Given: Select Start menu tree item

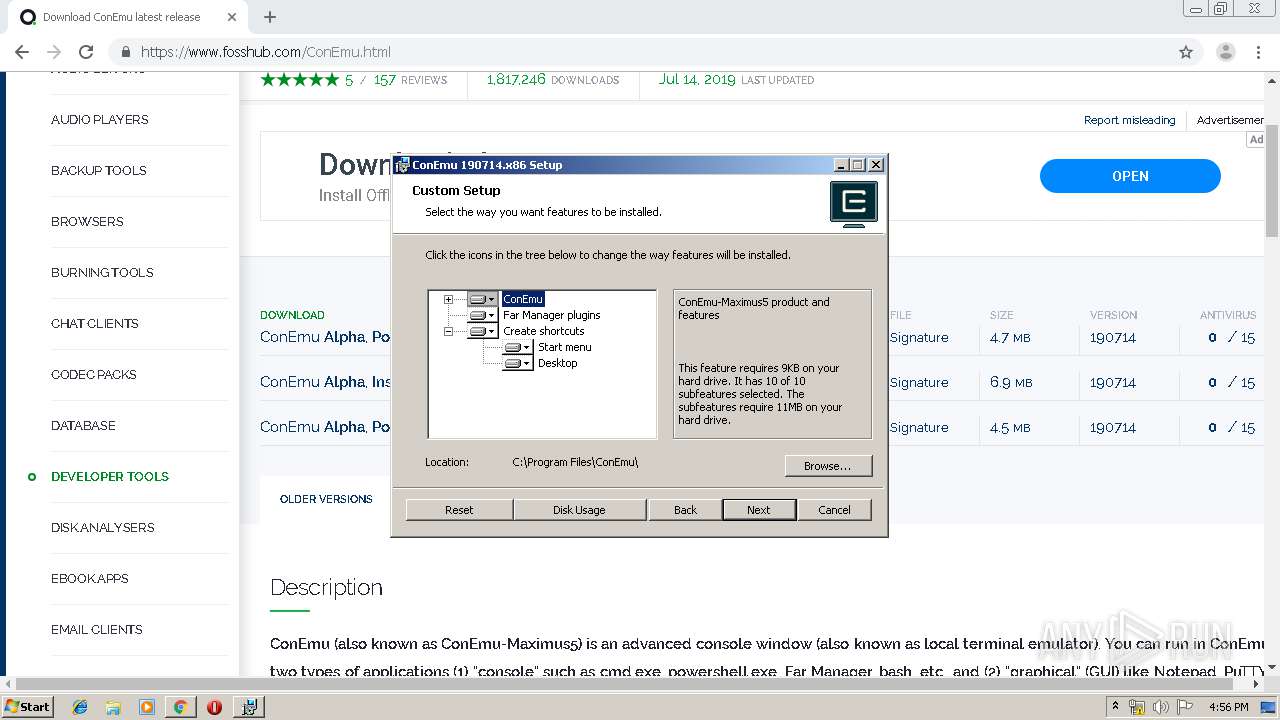Looking at the screenshot, I should 565,347.
